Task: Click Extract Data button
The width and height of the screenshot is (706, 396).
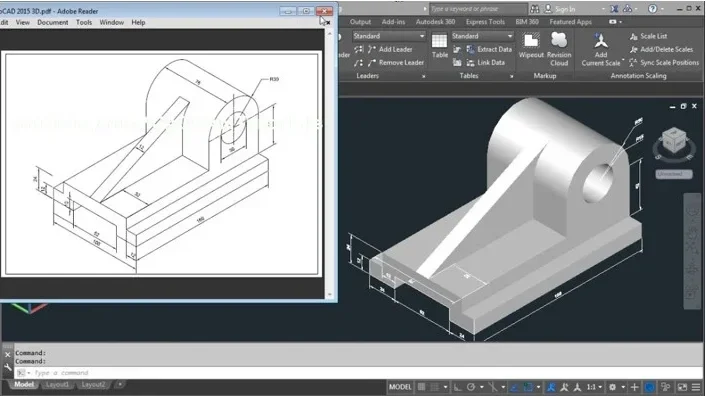Action: click(489, 49)
